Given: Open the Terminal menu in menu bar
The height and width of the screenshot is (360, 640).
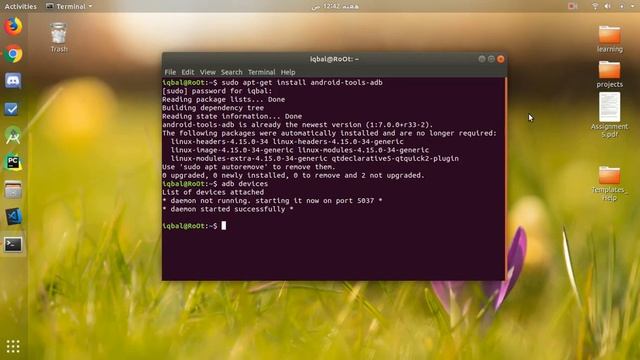Looking at the screenshot, I should click(262, 72).
